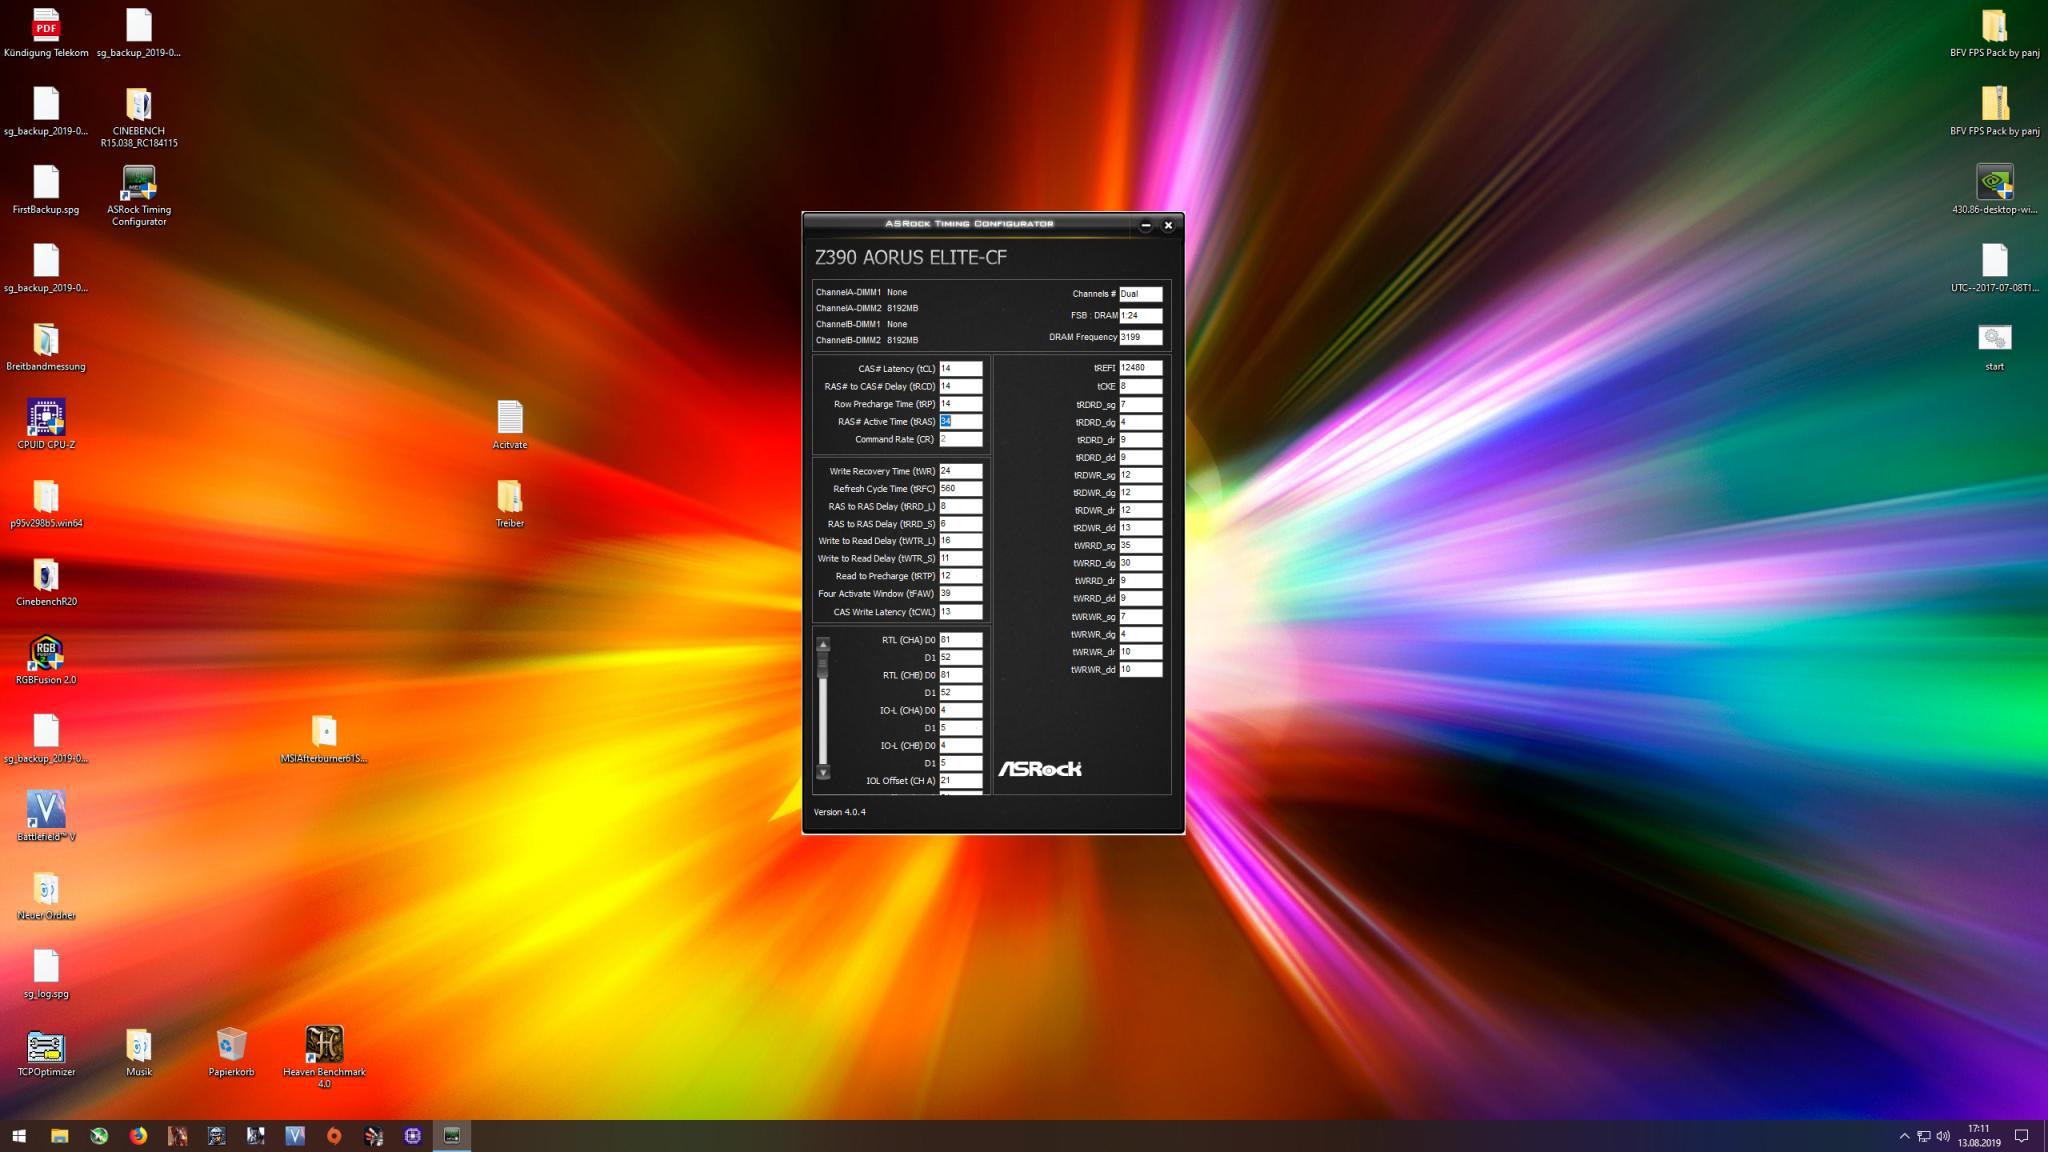Click the DRAM Frequency field showing 3199
This screenshot has height=1152, width=2048.
1140,337
